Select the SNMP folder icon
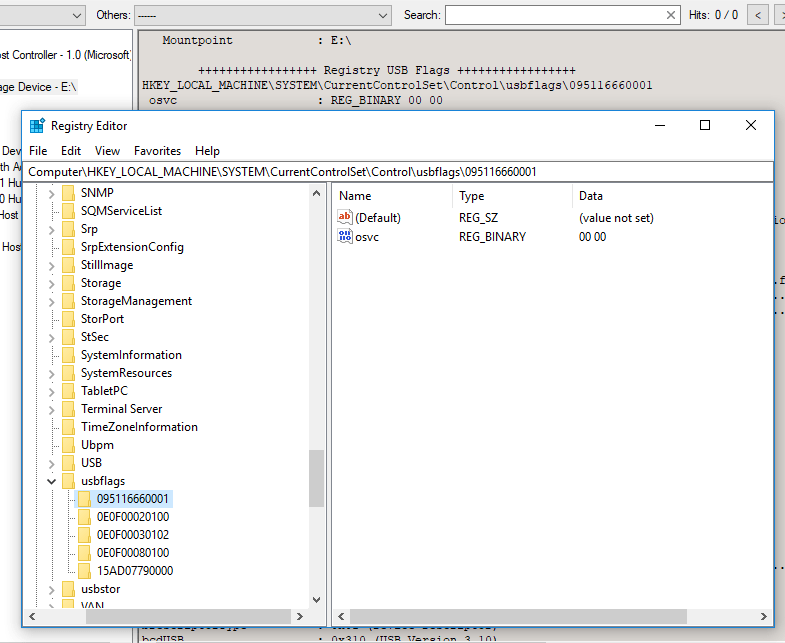Viewport: 785px width, 643px height. [69, 193]
